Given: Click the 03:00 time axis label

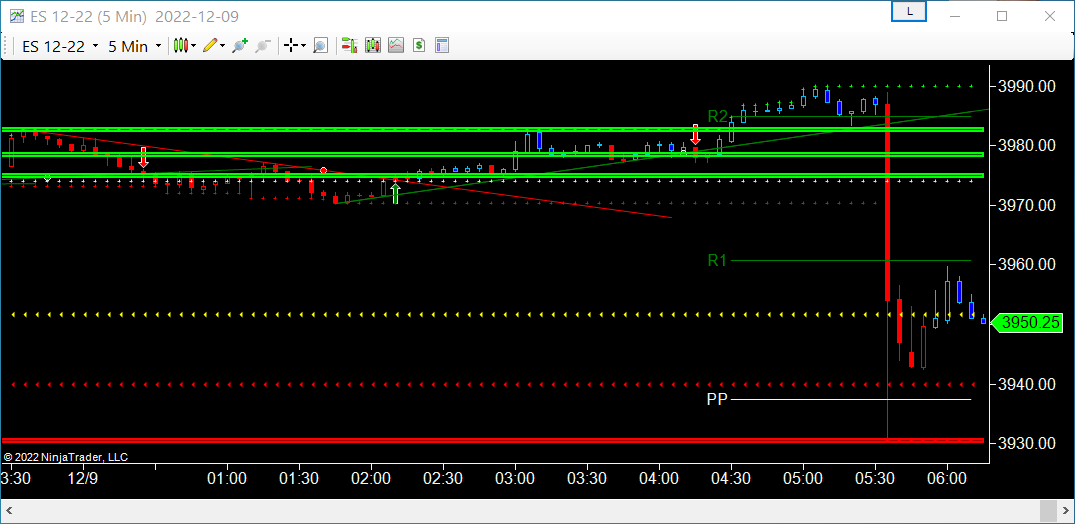Looking at the screenshot, I should point(515,477).
